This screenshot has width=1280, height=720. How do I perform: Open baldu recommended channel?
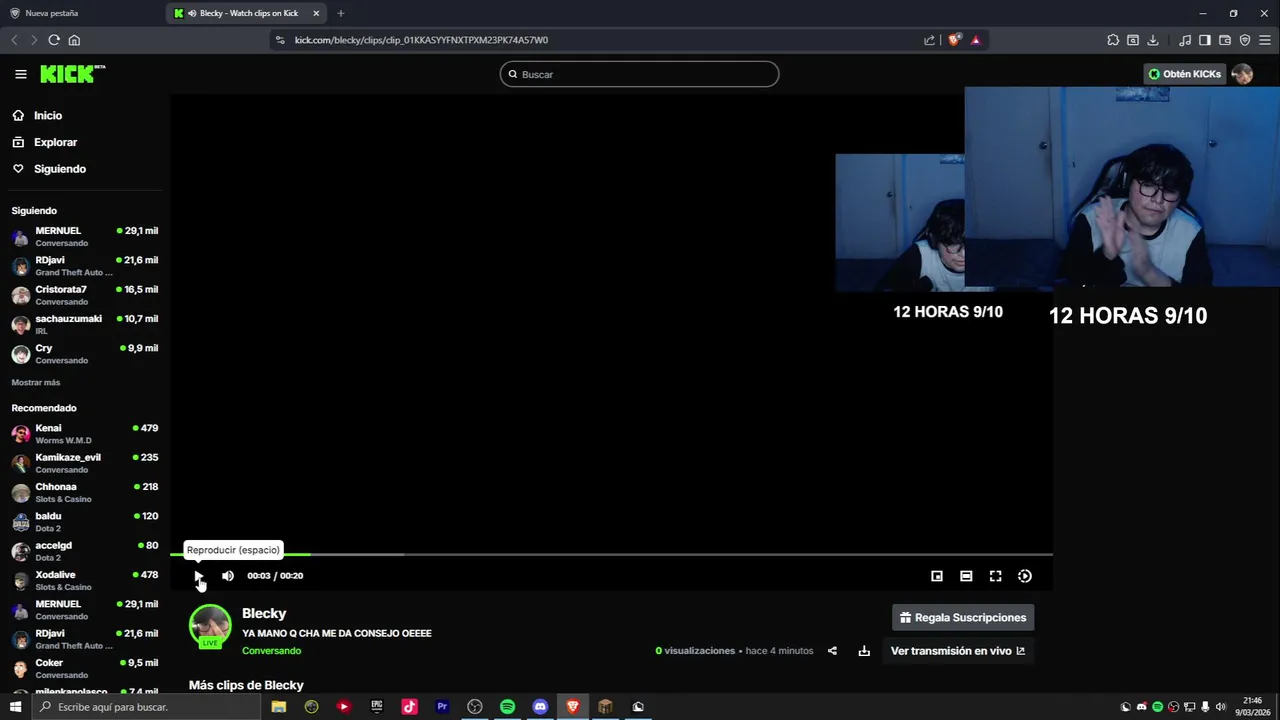84,522
